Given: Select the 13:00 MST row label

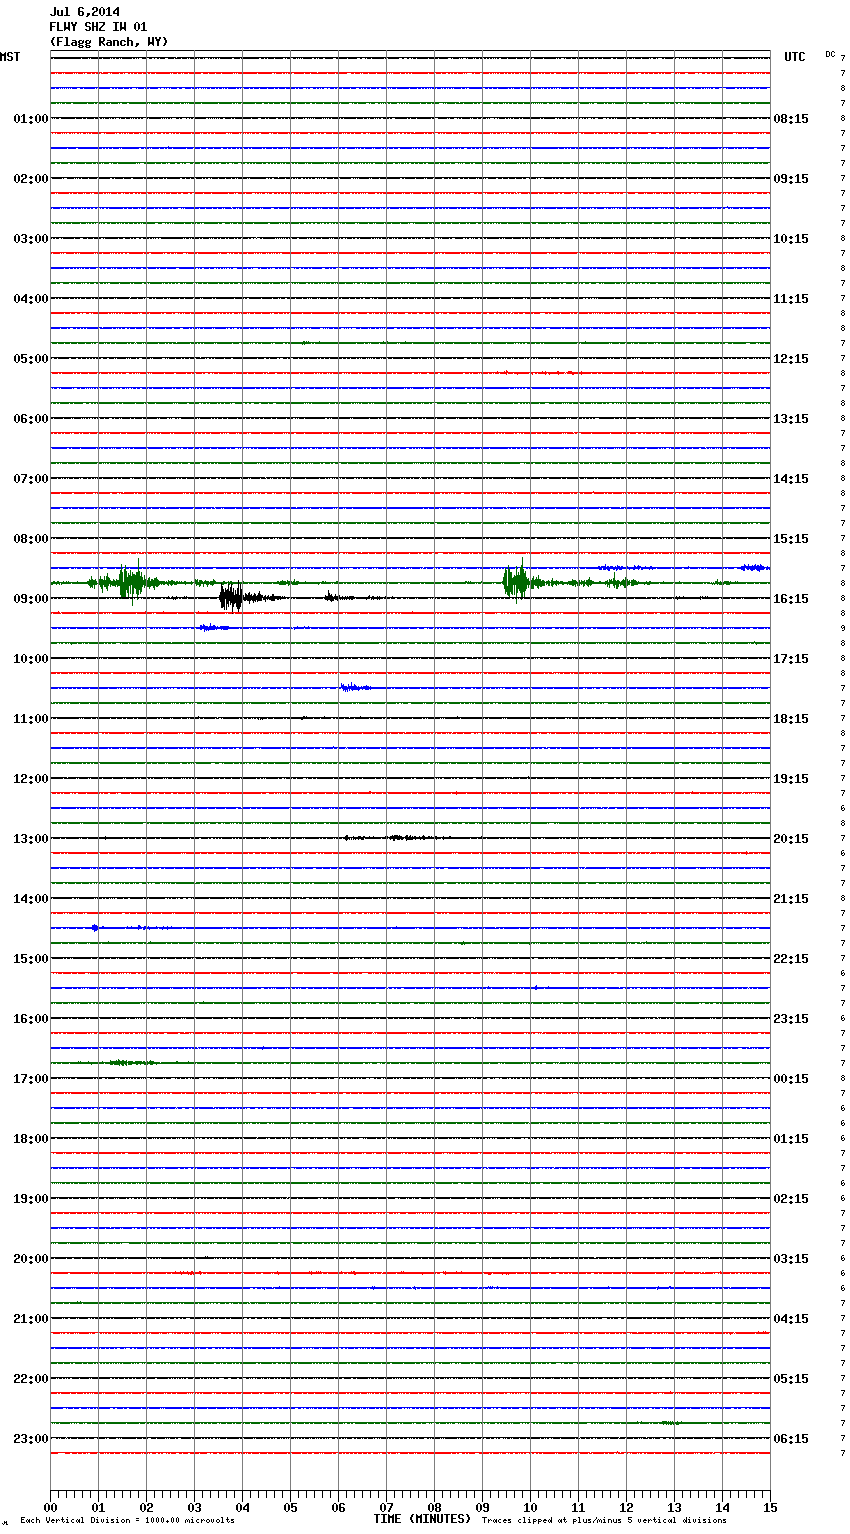Looking at the screenshot, I should (x=31, y=839).
